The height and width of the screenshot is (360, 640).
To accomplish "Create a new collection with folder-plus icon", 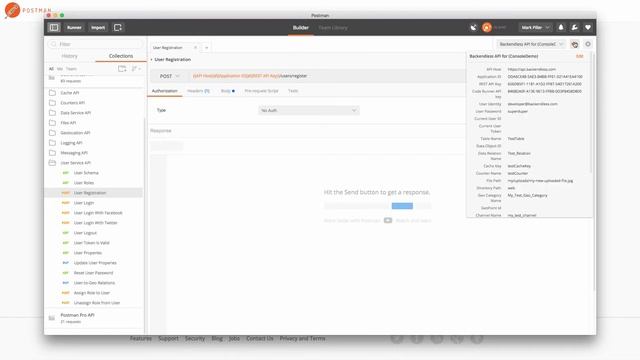I will [122, 69].
